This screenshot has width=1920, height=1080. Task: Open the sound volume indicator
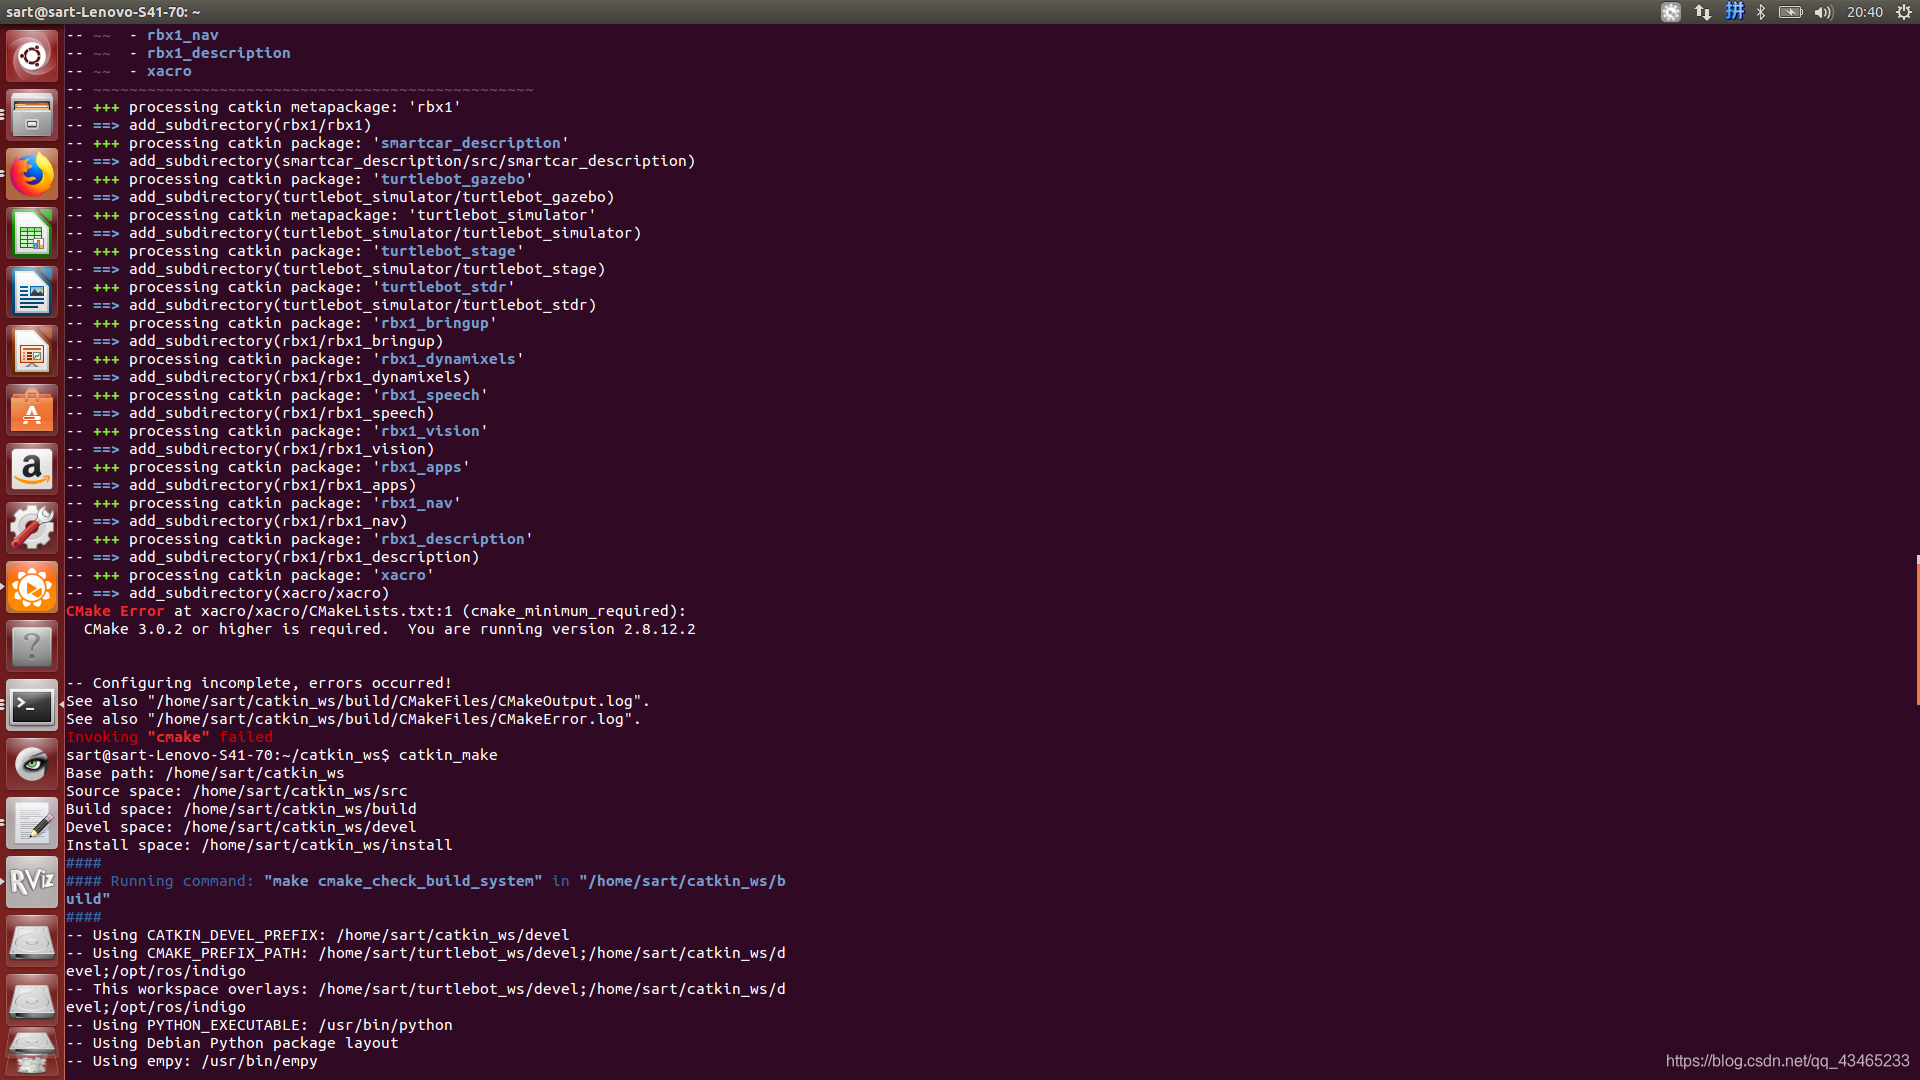(x=1823, y=12)
